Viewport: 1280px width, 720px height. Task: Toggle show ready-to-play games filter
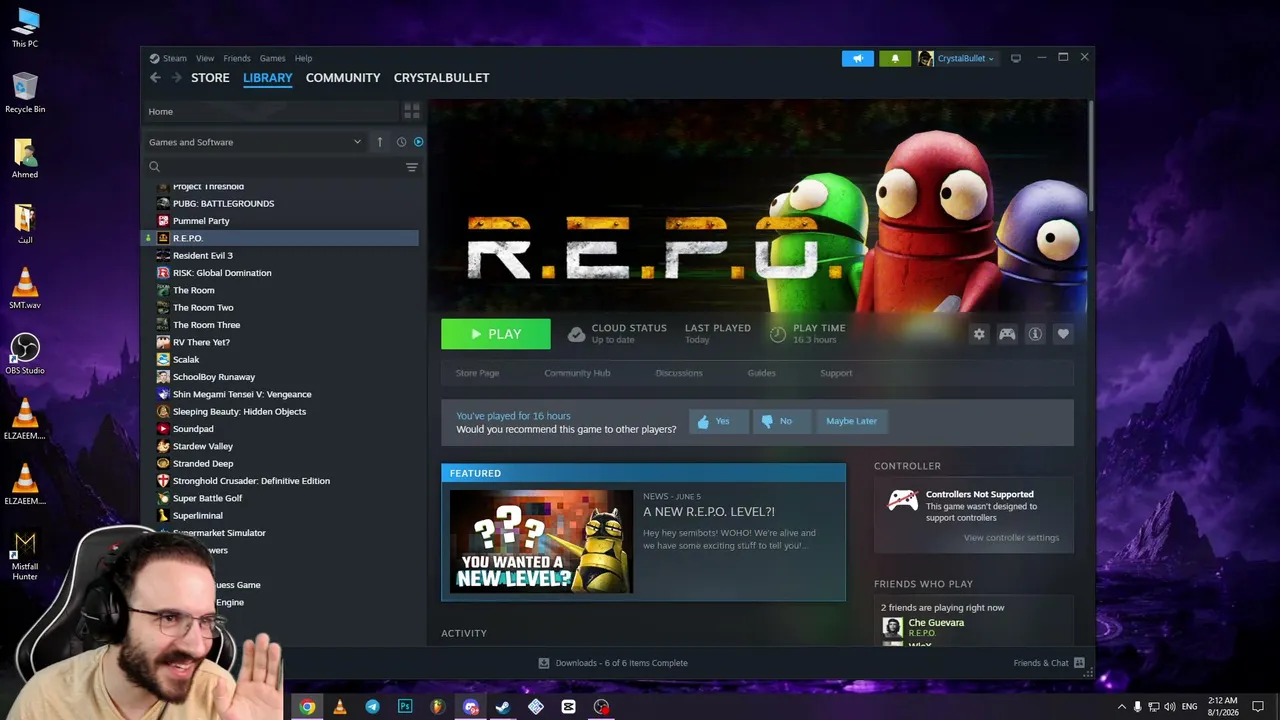(418, 142)
